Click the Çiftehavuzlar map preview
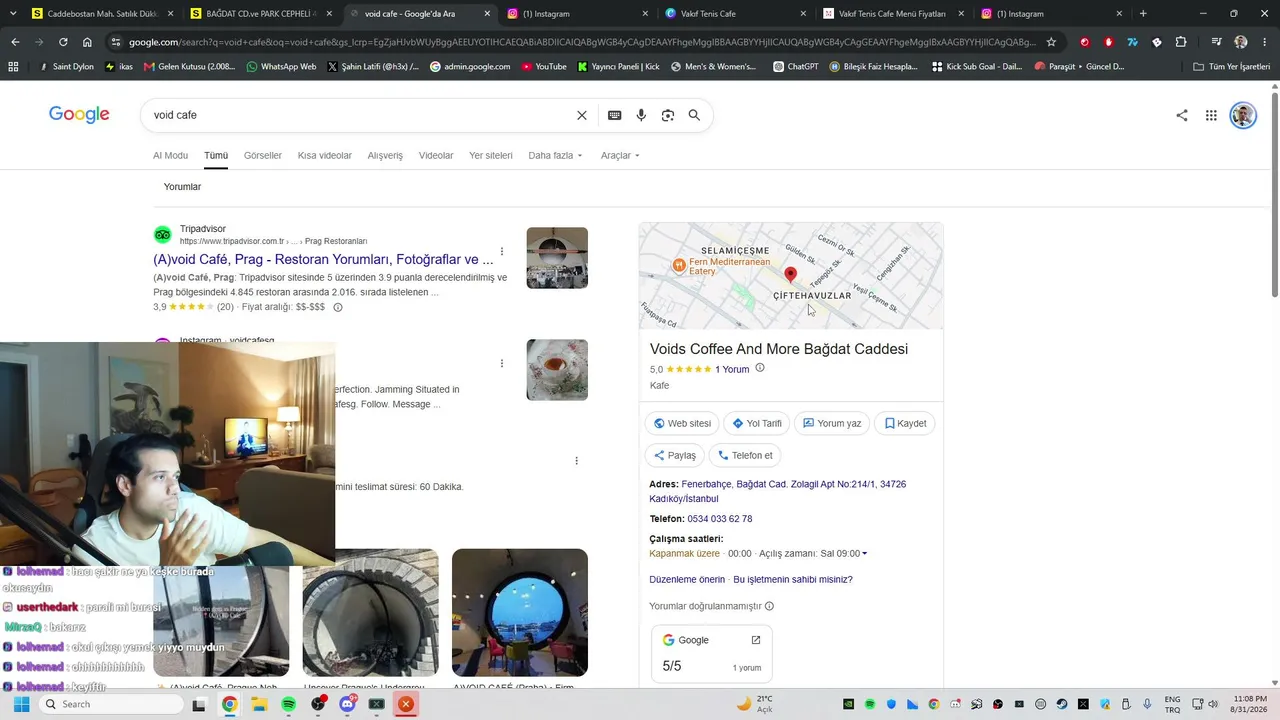Image resolution: width=1280 pixels, height=720 pixels. pos(791,276)
